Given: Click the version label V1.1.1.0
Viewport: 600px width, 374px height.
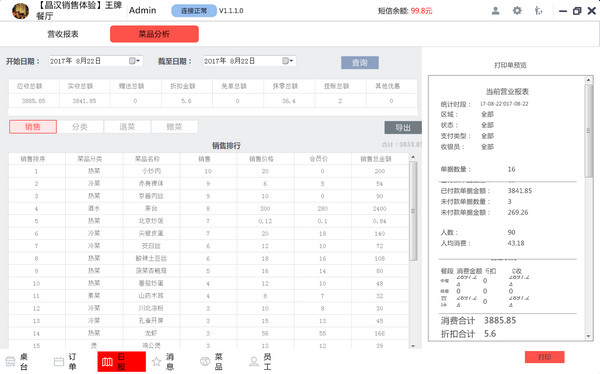Looking at the screenshot, I should [x=231, y=11].
